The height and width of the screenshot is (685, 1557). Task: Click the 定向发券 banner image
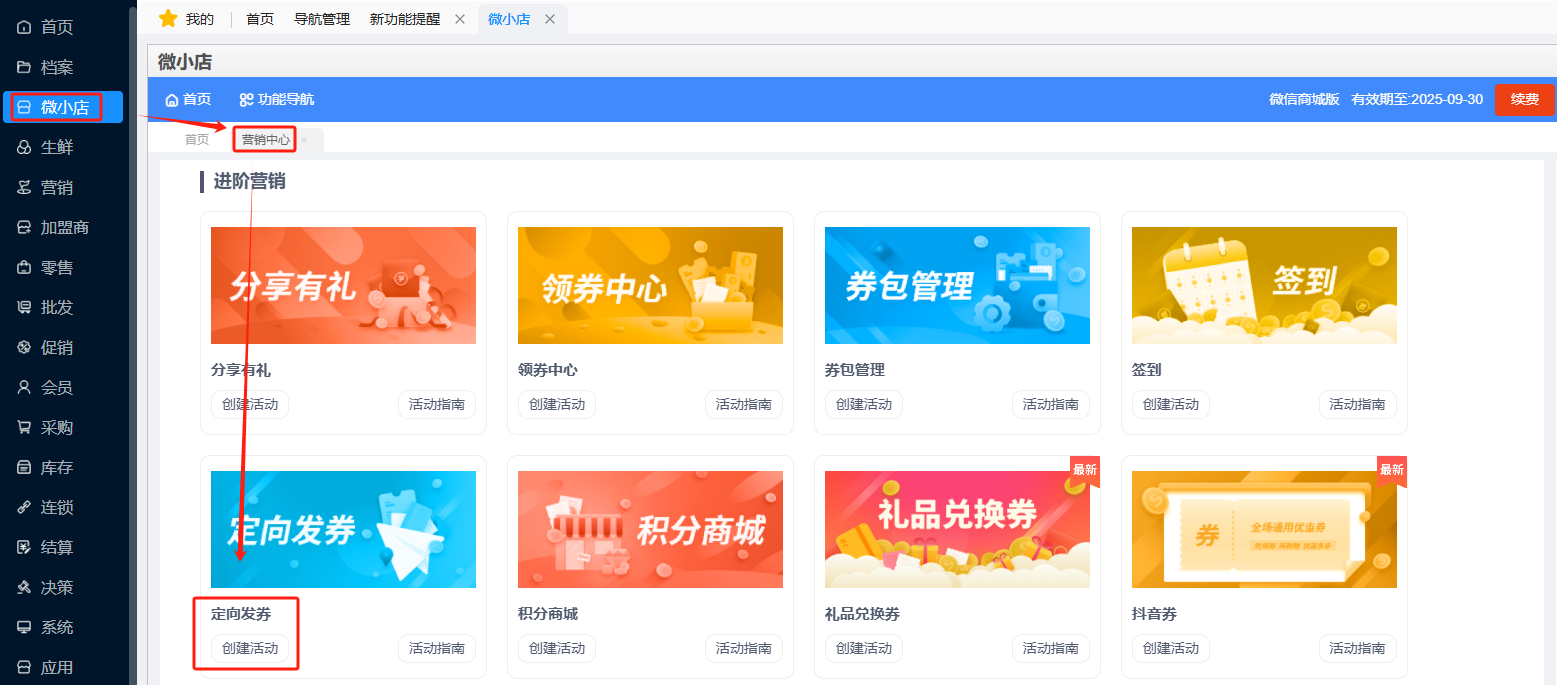point(343,529)
